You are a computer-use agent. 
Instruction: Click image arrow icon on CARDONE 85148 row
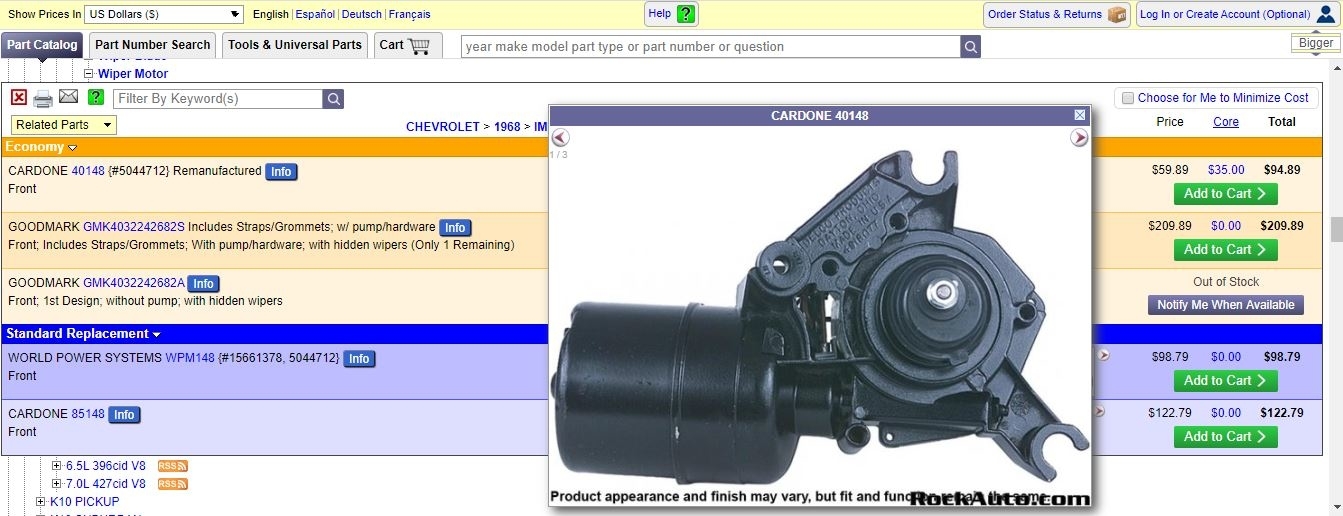pyautogui.click(x=1099, y=411)
